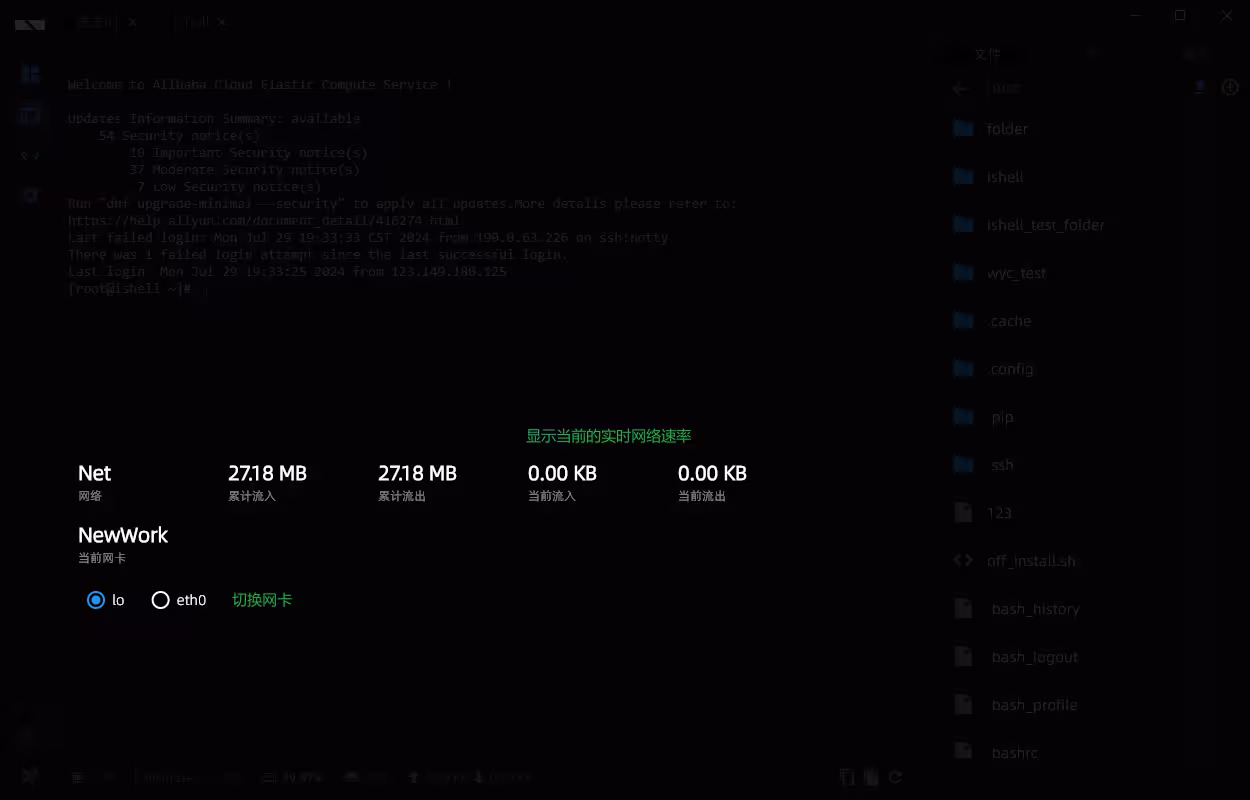The image size is (1250, 800).
Task: Click the upload icon beside the path bar
Action: pyautogui.click(x=1199, y=88)
